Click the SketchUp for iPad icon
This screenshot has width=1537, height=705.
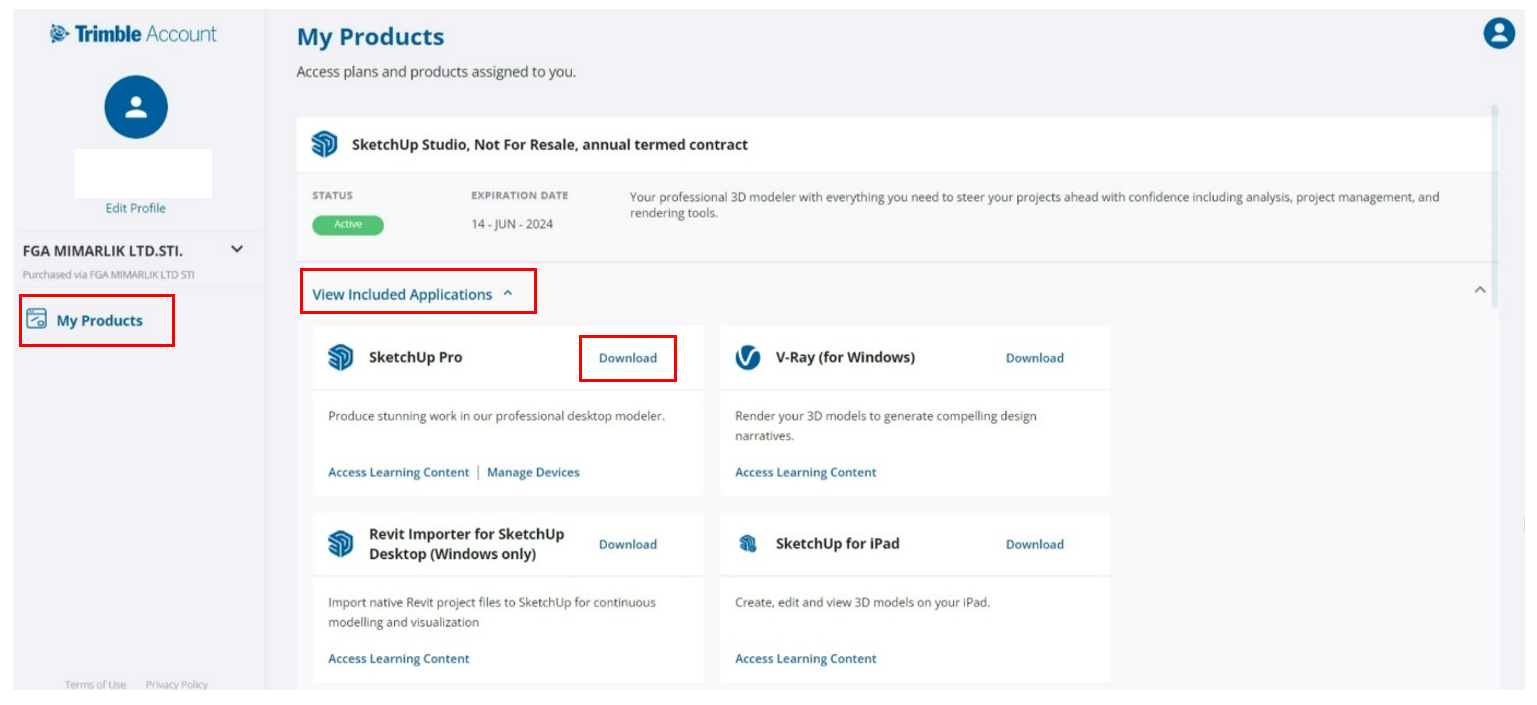(x=748, y=544)
